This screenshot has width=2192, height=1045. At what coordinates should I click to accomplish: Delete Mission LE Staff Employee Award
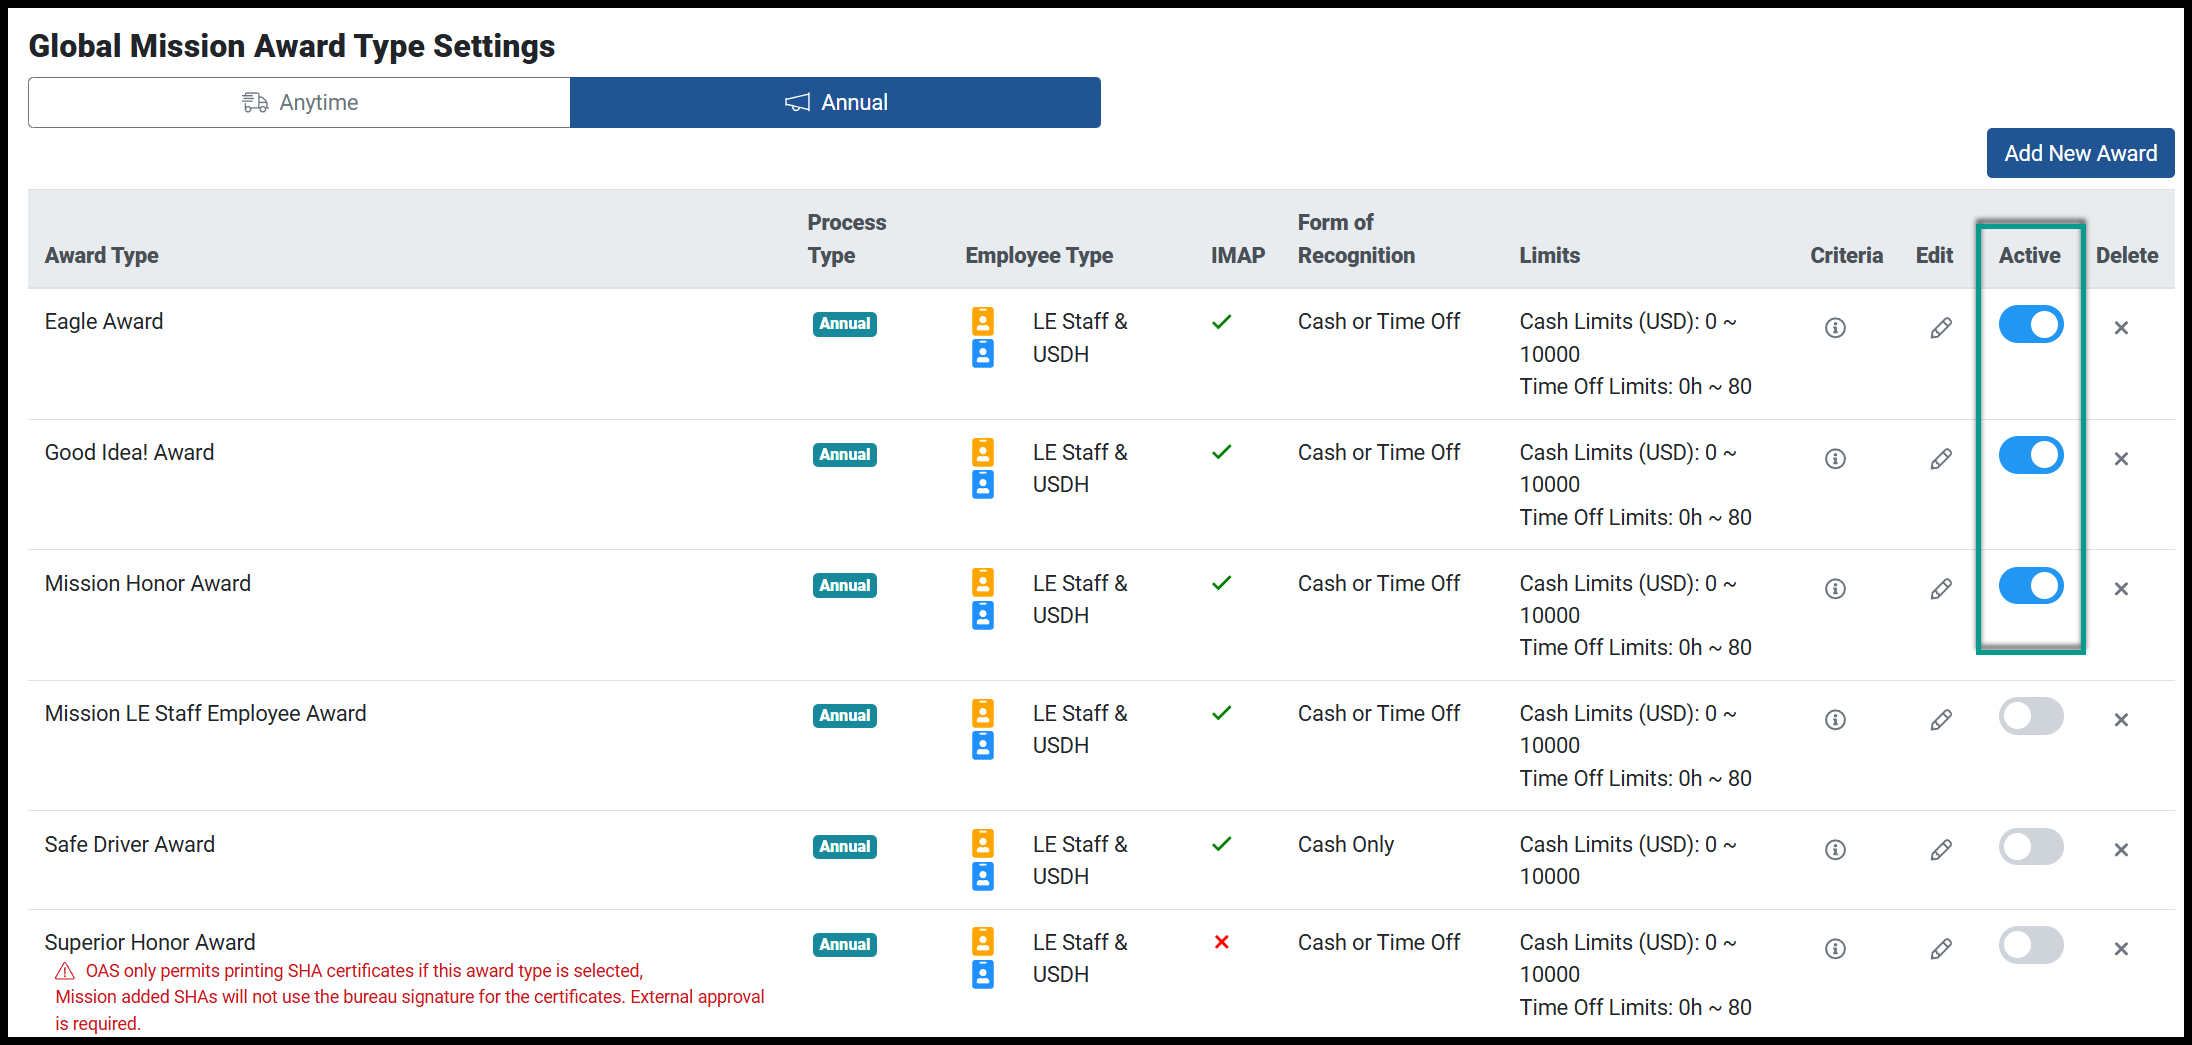tap(2121, 720)
